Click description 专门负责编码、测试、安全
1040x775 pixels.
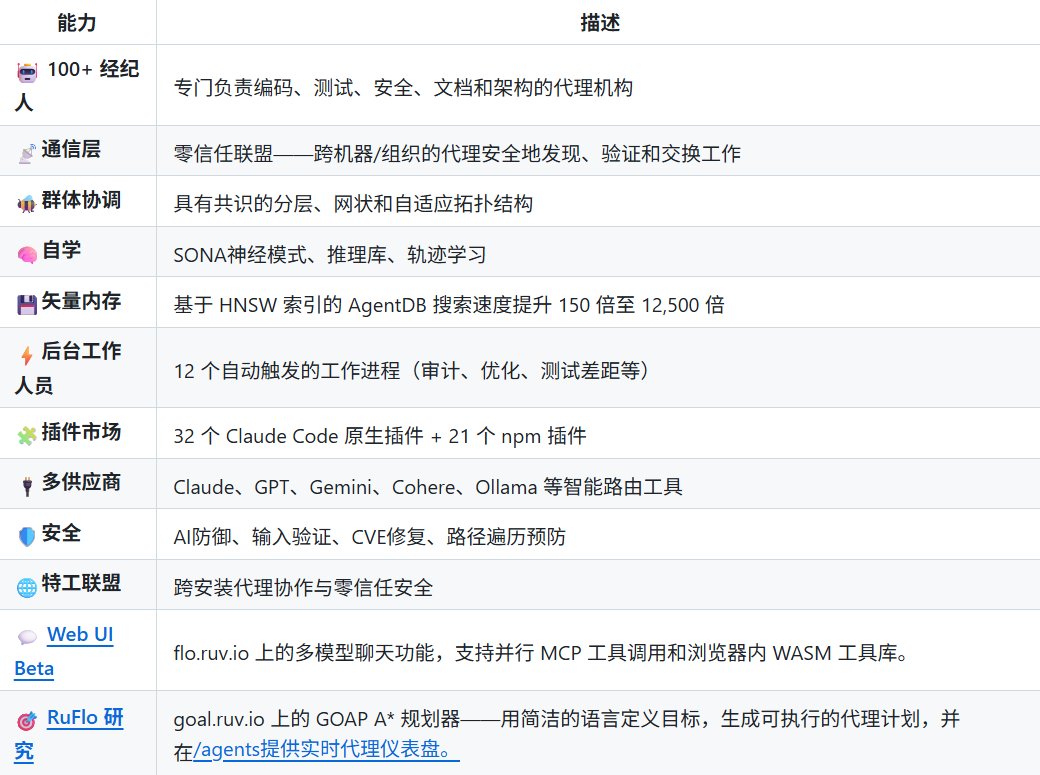pyautogui.click(x=403, y=88)
